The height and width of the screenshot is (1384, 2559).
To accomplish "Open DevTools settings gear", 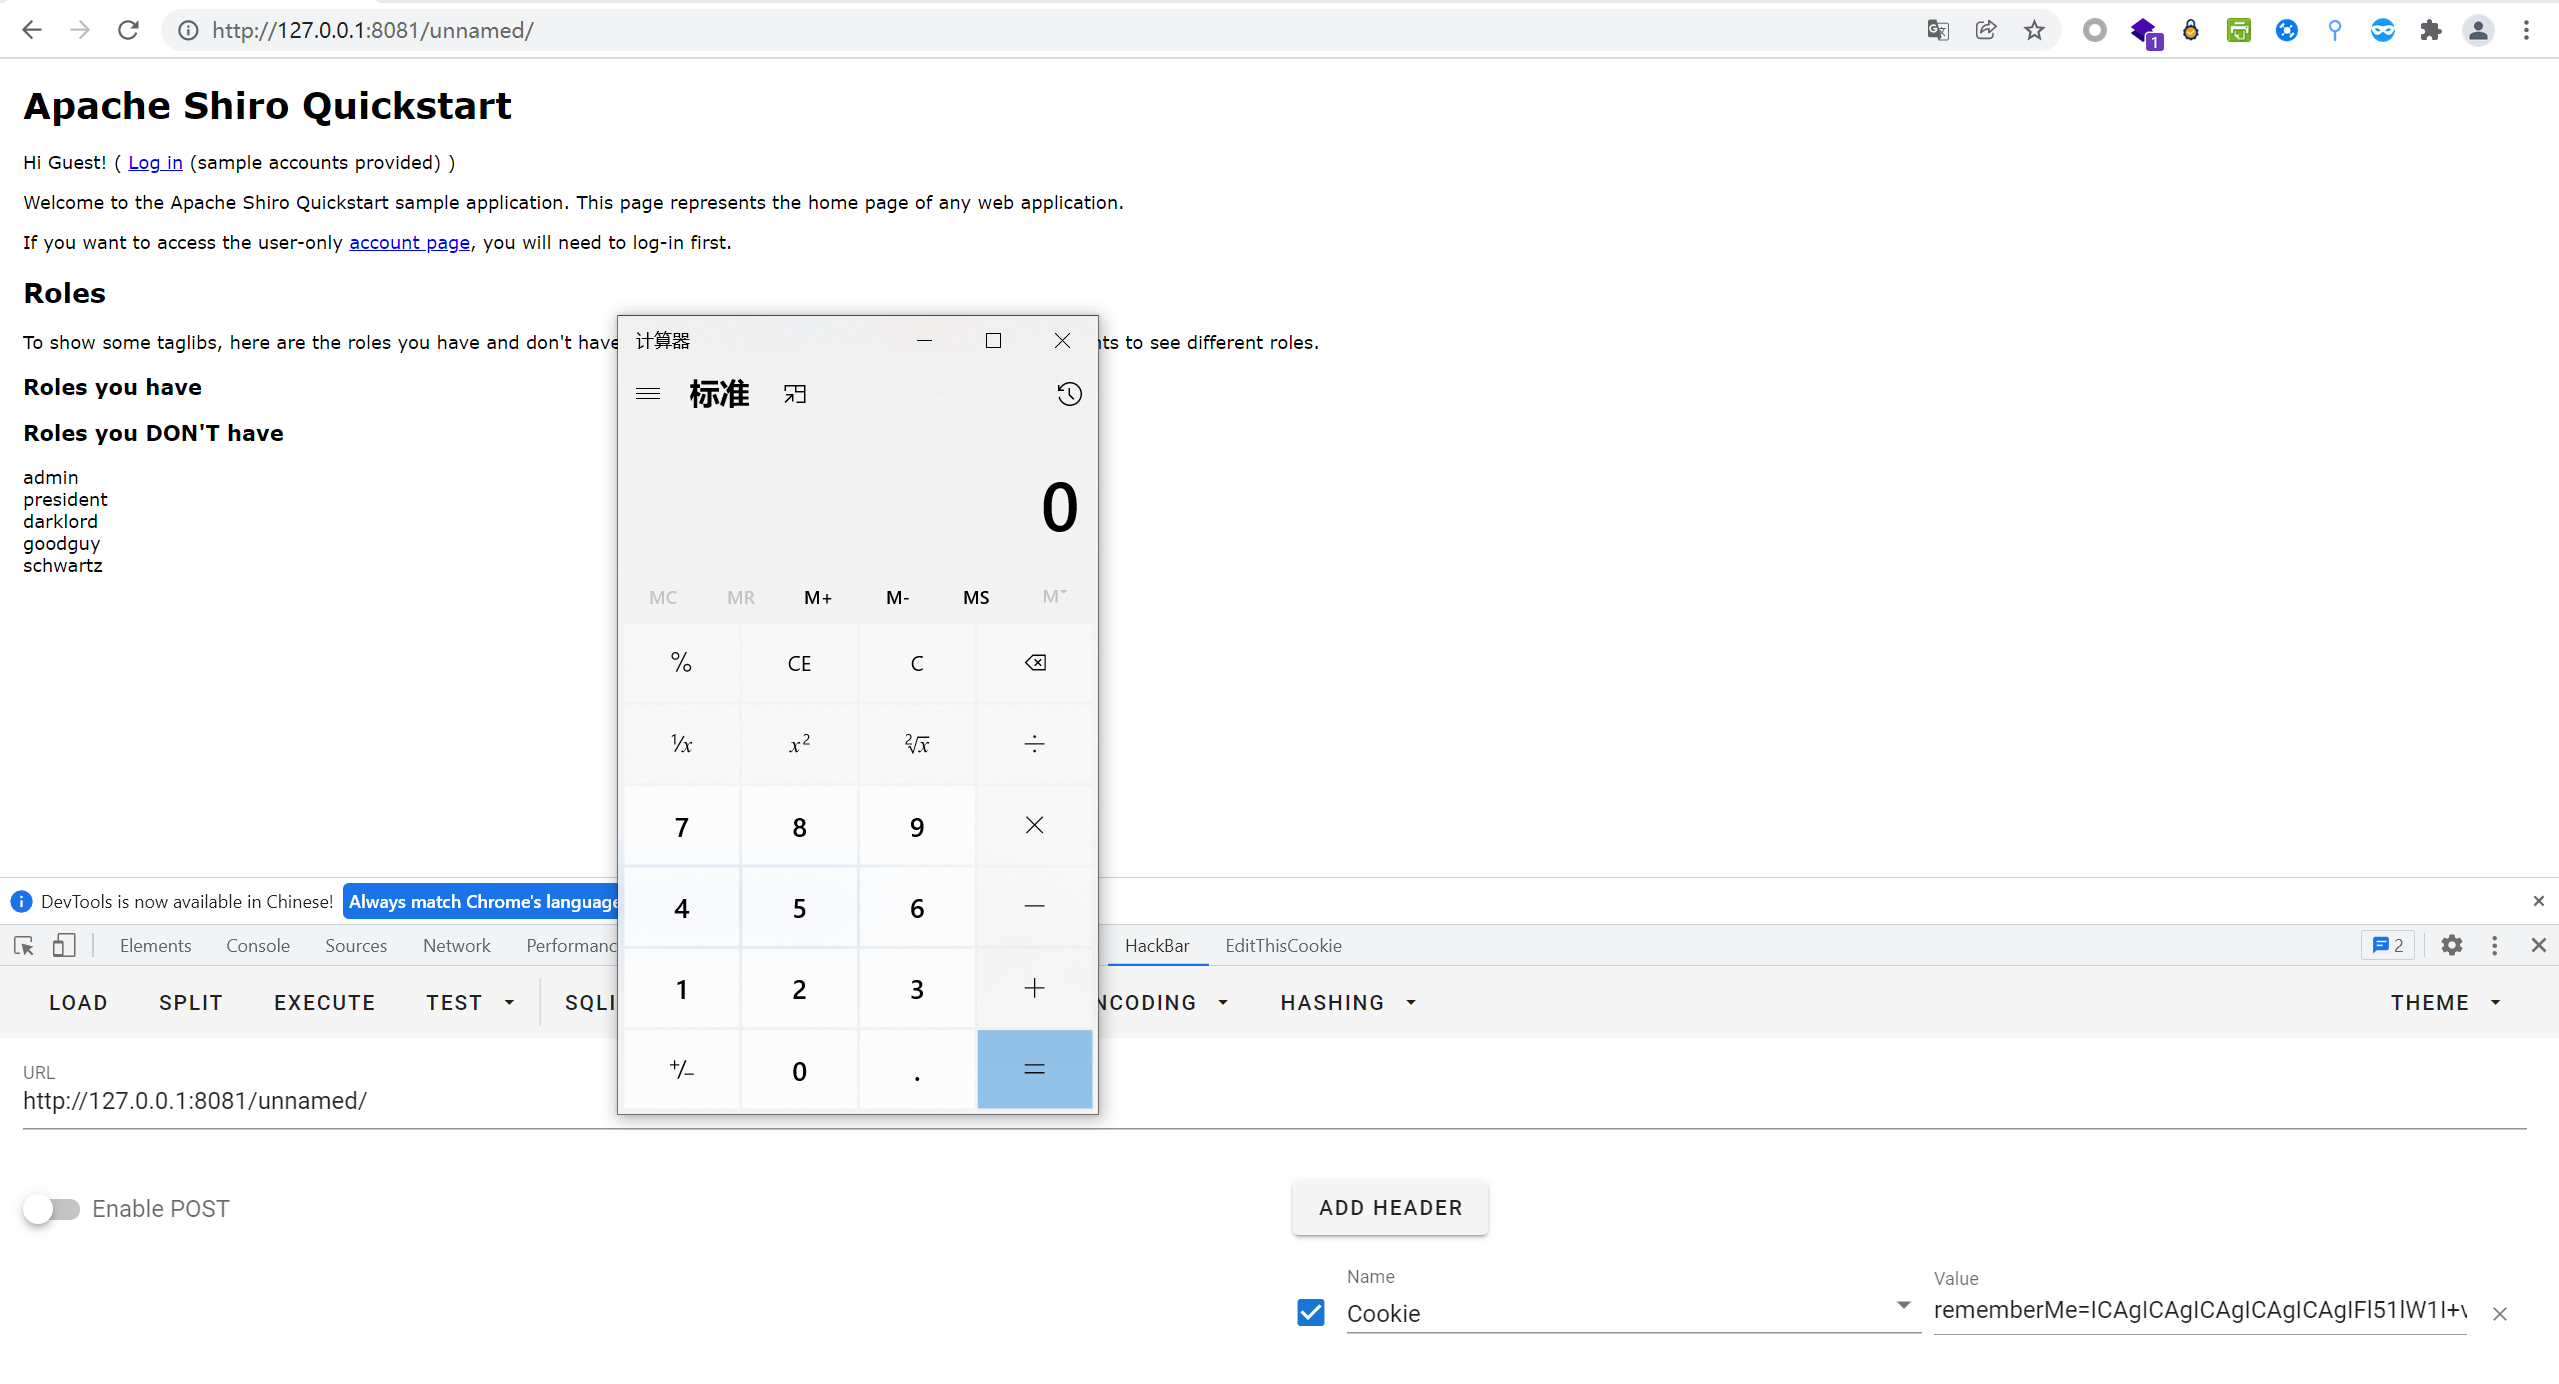I will tap(2451, 945).
